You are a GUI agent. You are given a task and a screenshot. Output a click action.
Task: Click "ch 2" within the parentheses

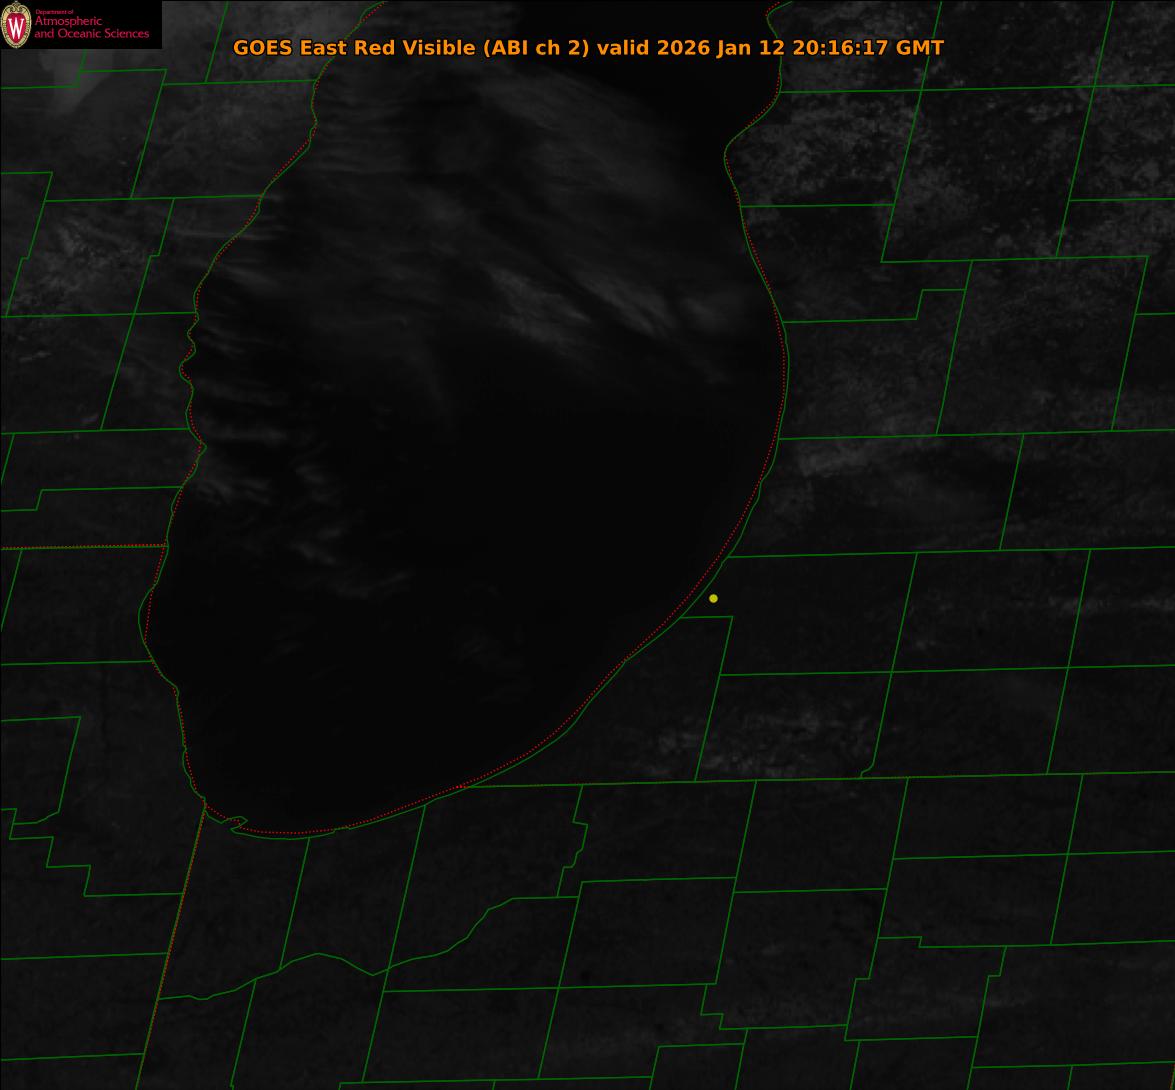pos(563,48)
